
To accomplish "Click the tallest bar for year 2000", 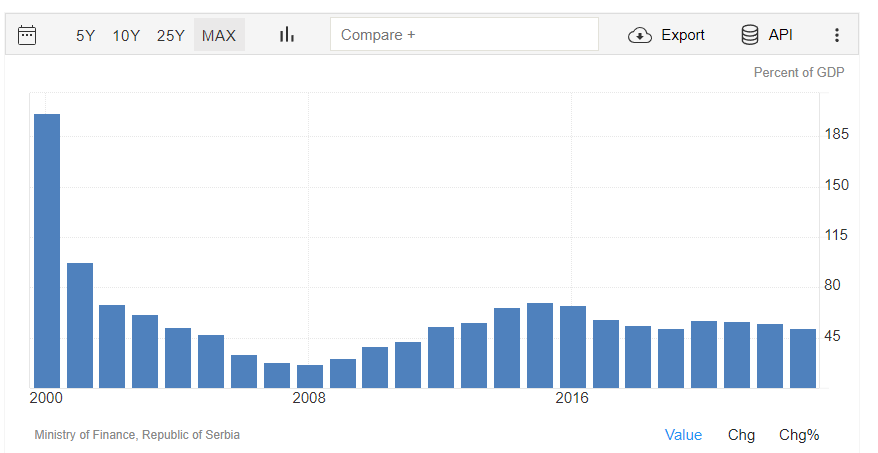I will (47, 250).
